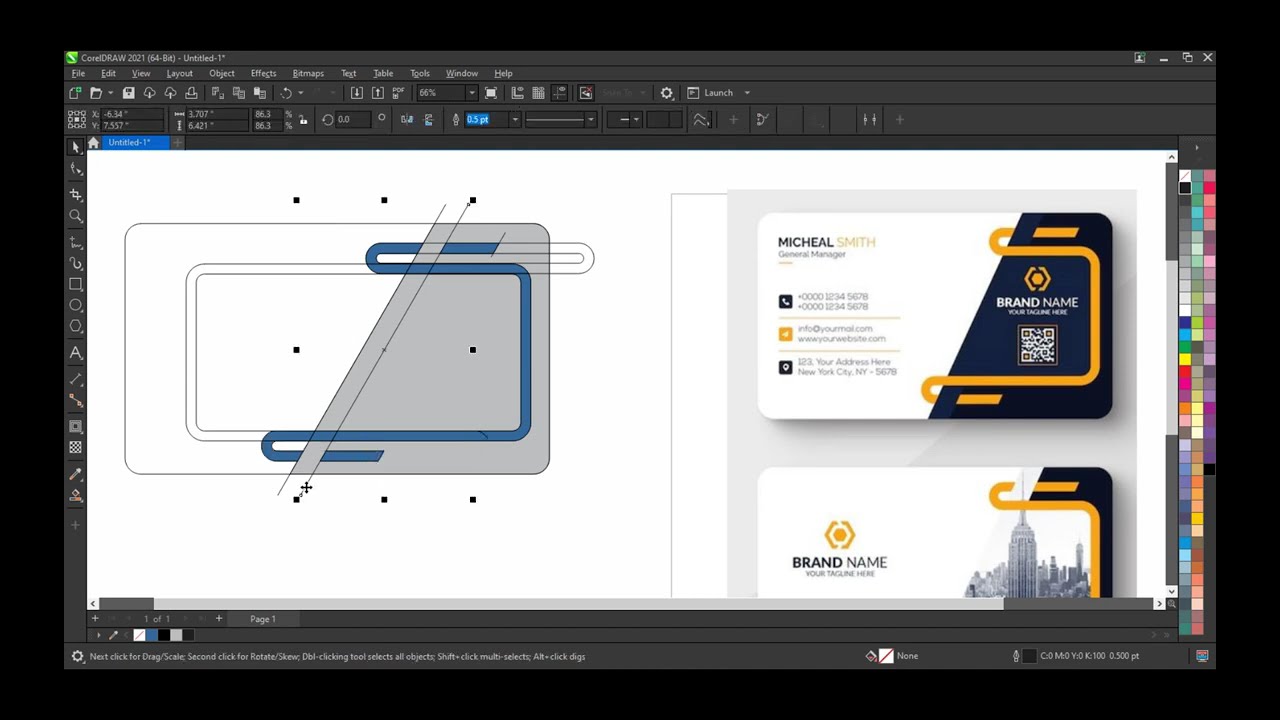Image resolution: width=1280 pixels, height=720 pixels.
Task: Toggle the snap off icon
Action: click(586, 93)
